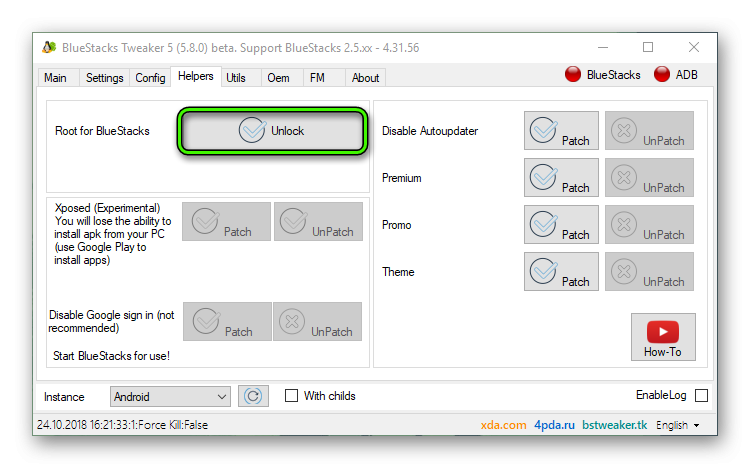Screen dimensions: 750x468
Task: Open the Config tab
Action: (150, 78)
